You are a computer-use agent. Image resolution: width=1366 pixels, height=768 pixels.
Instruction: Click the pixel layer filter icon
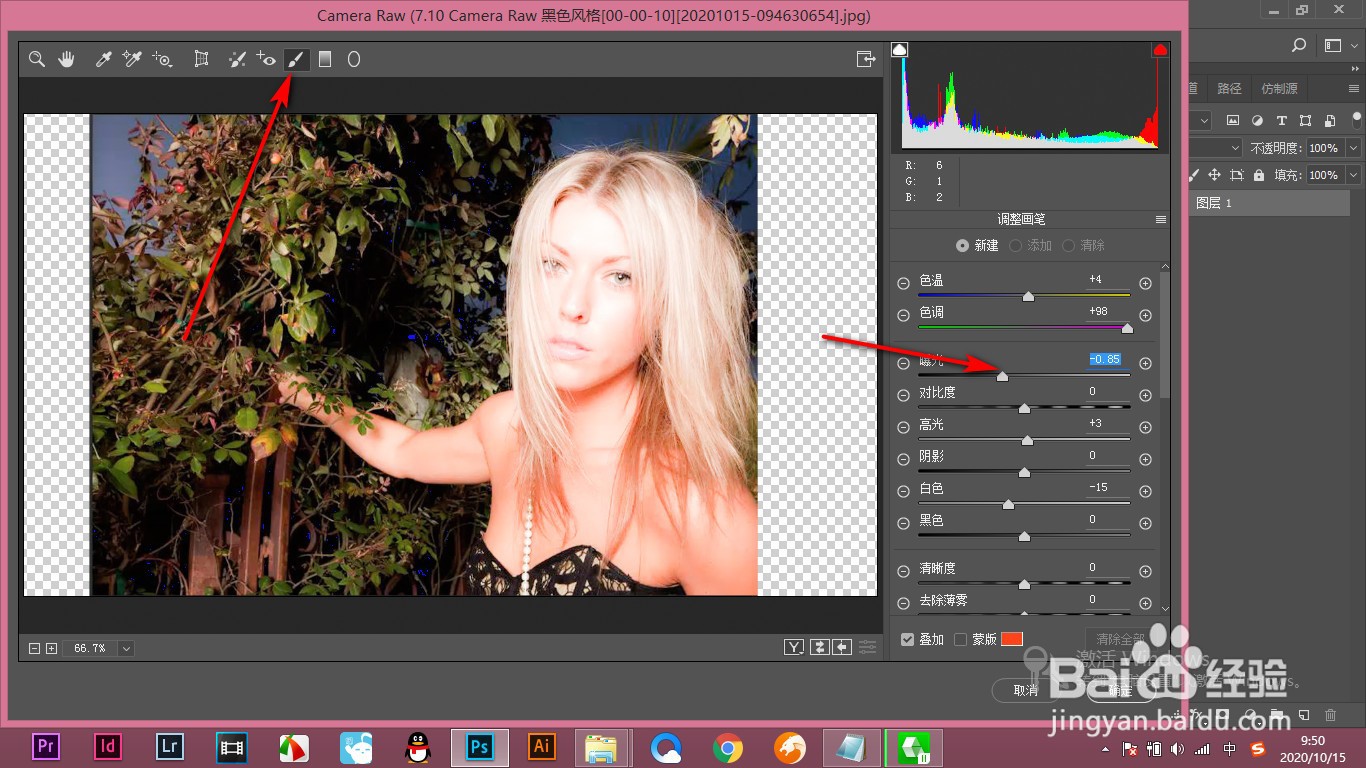[x=1233, y=121]
